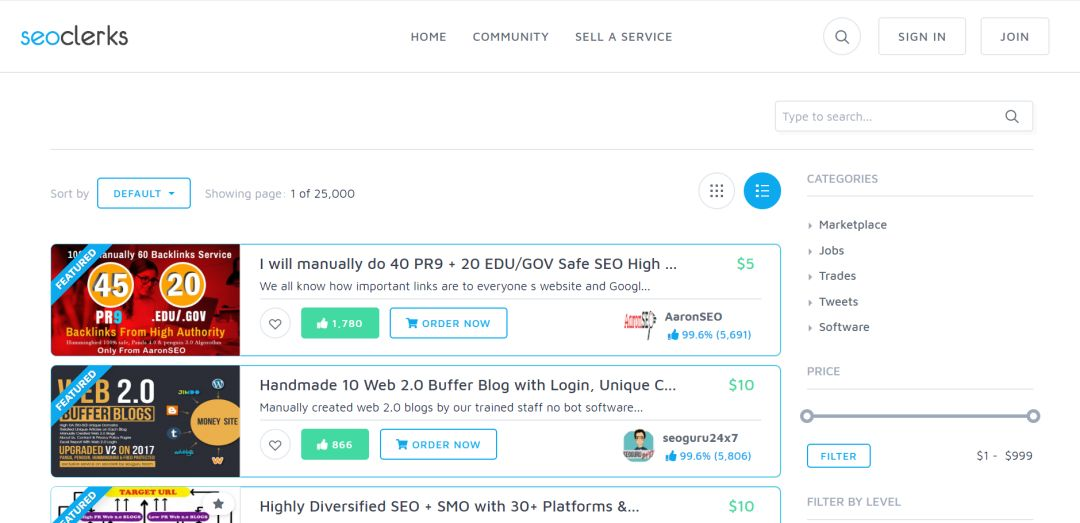This screenshot has height=523, width=1080.
Task: Open the Handmade 10 Web 2.0 listing title
Action: pyautogui.click(x=468, y=385)
